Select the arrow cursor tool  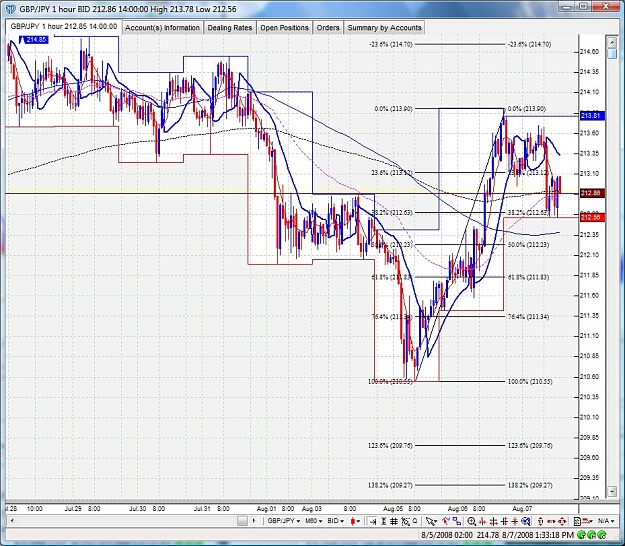[x=430, y=521]
